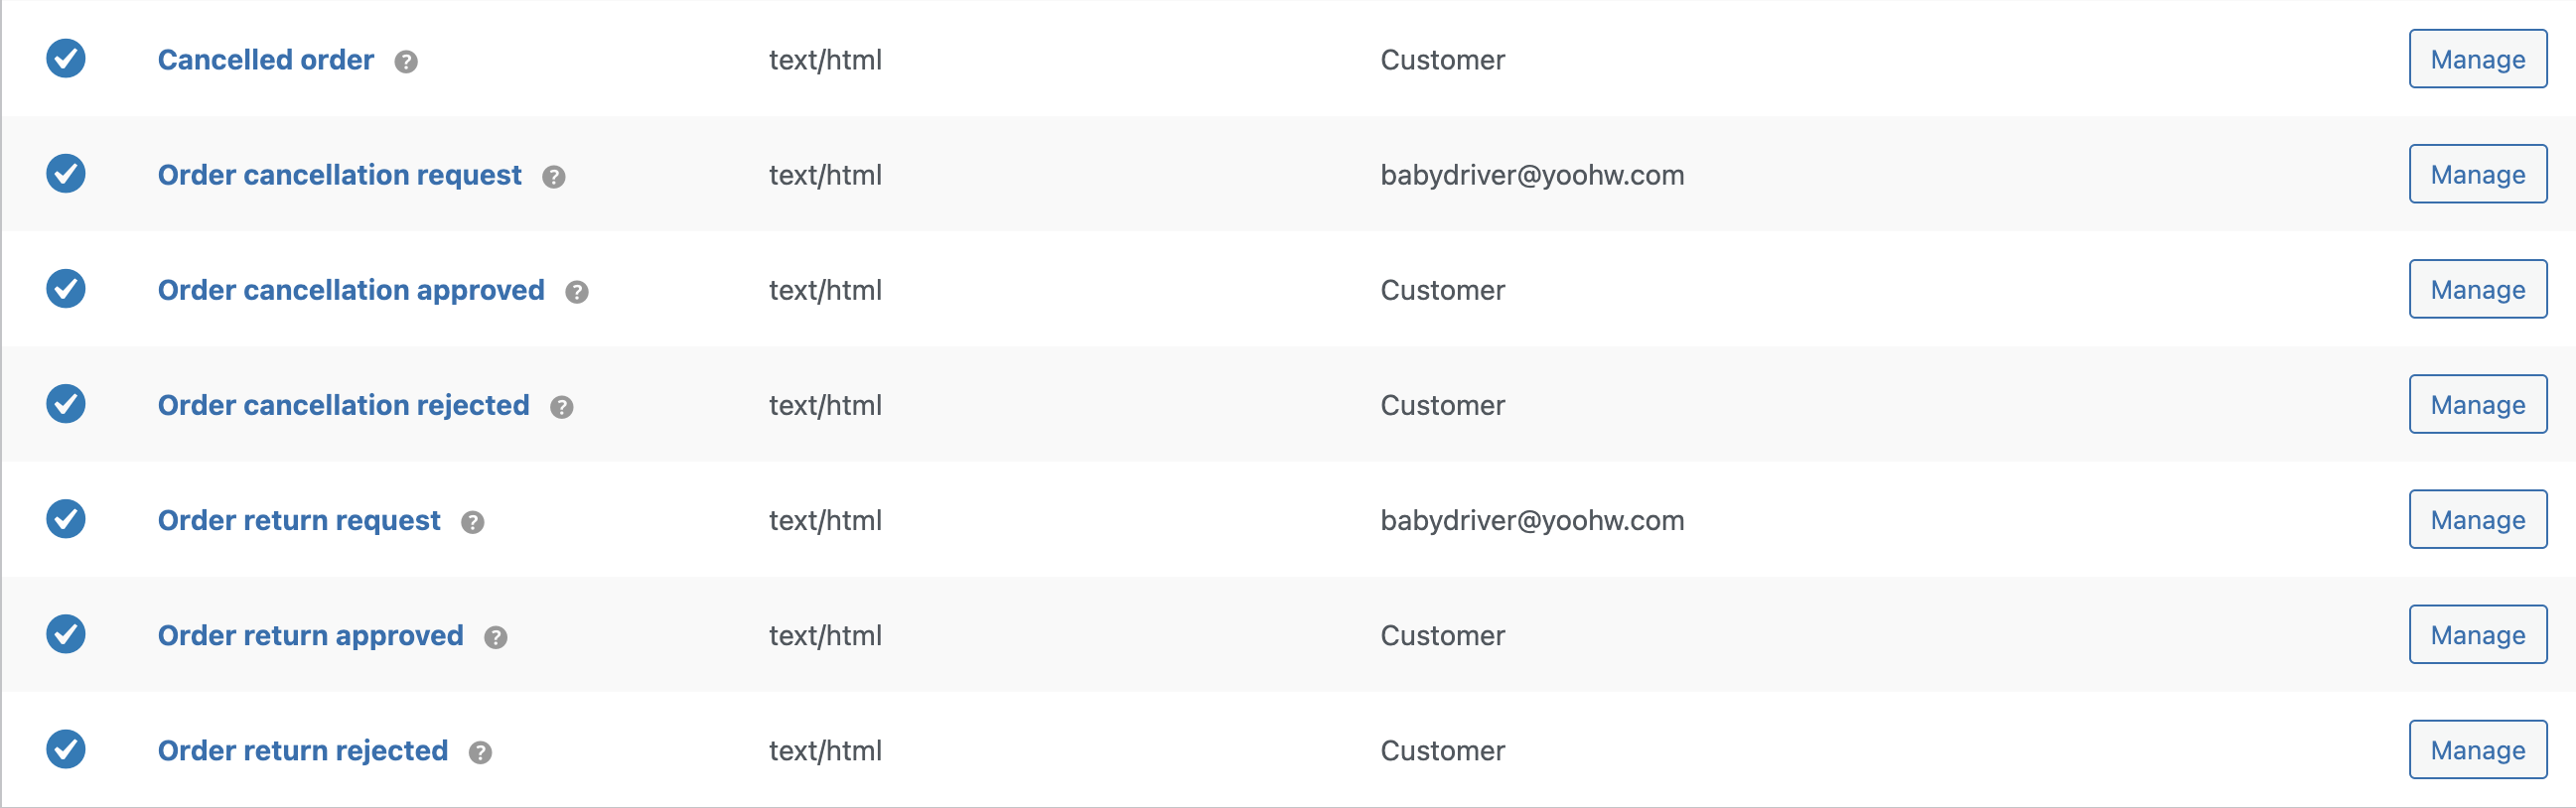Click Manage button for Order return rejected
Screen dimensions: 2576x808
[2477, 749]
